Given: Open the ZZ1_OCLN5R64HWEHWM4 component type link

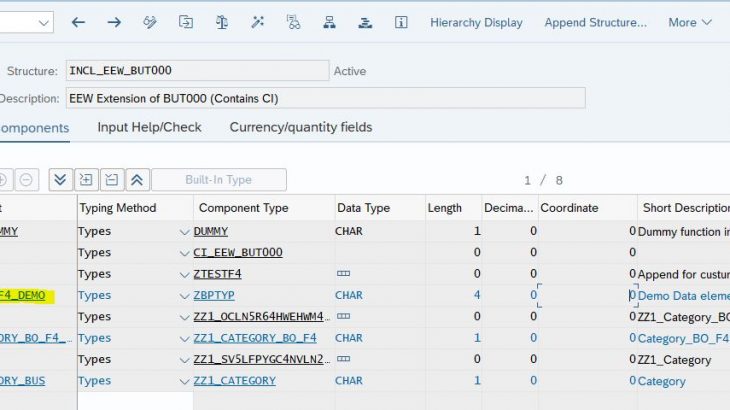Looking at the screenshot, I should [262, 316].
